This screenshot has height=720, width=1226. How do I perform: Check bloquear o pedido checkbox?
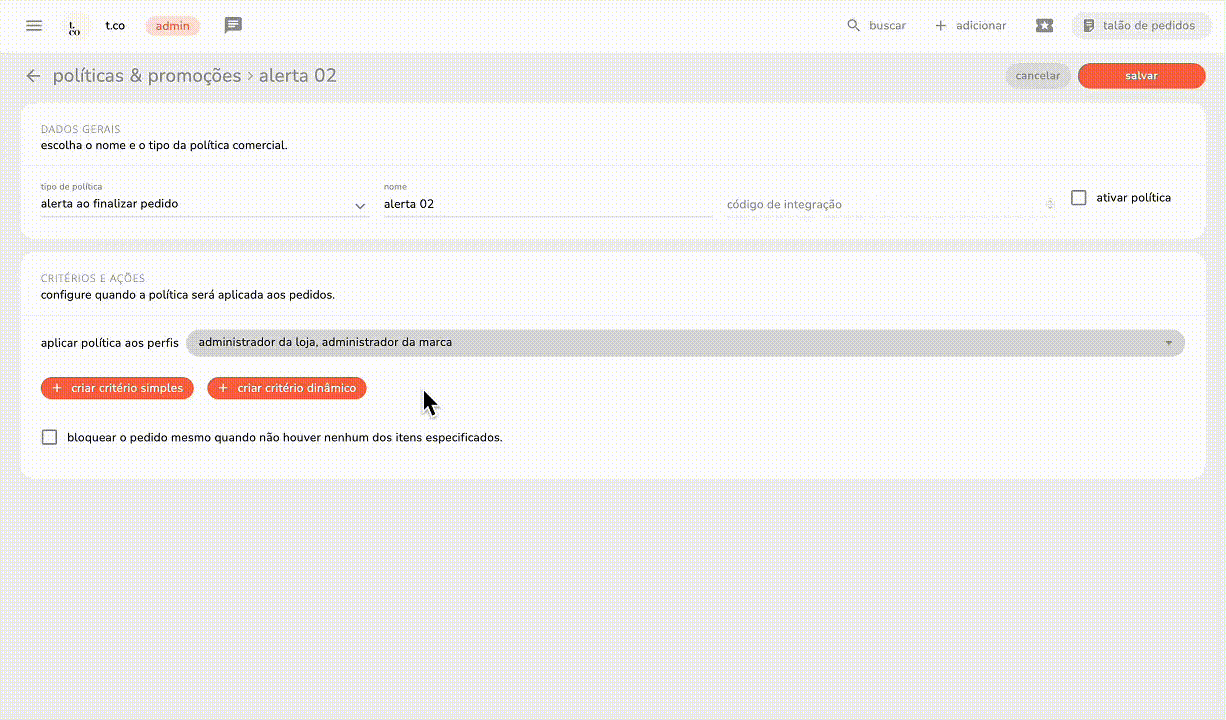[x=49, y=437]
